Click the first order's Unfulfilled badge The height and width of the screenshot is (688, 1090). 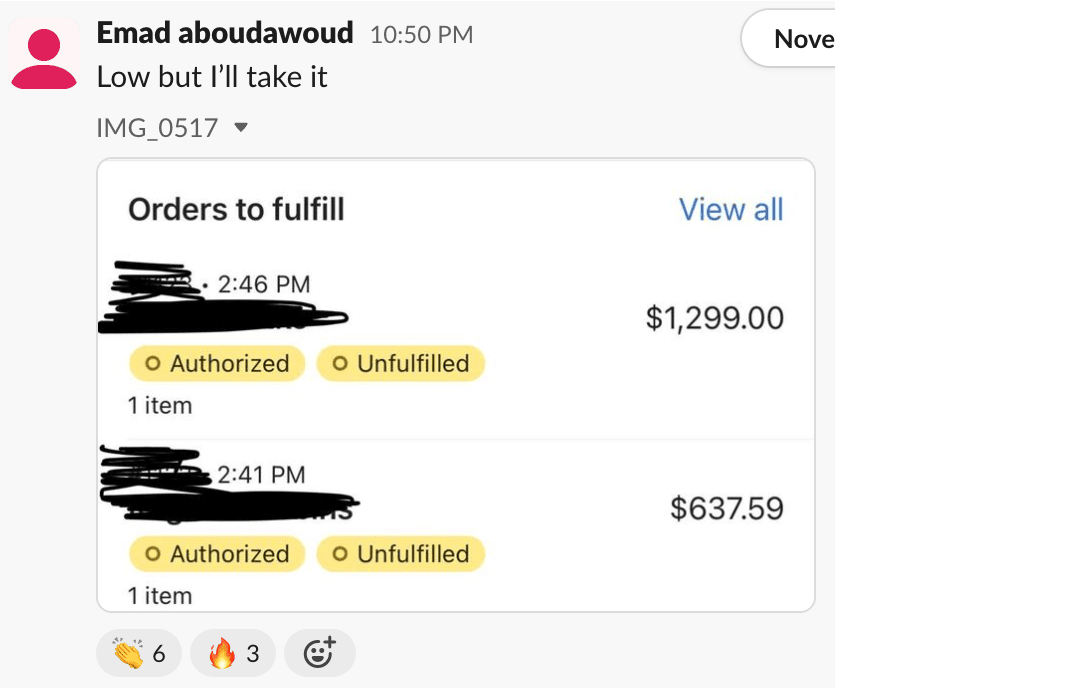[401, 364]
